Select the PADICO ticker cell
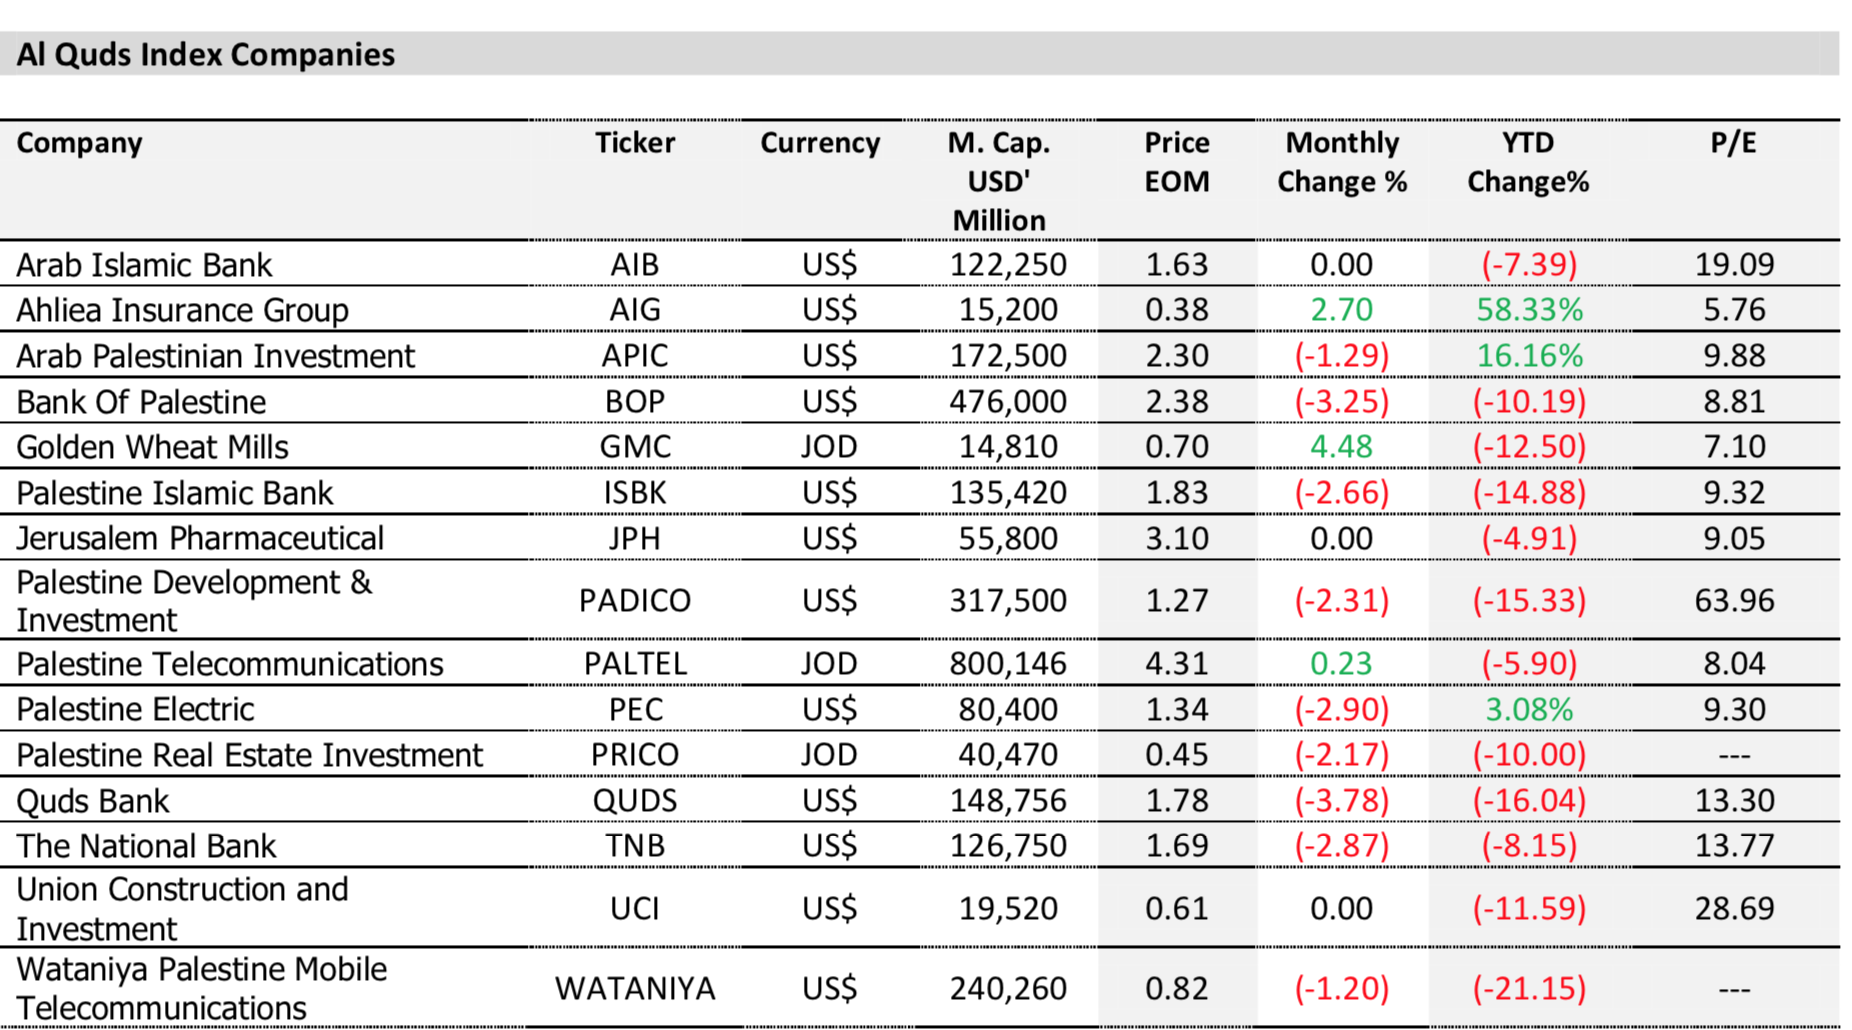This screenshot has width=1852, height=1030. tap(635, 600)
